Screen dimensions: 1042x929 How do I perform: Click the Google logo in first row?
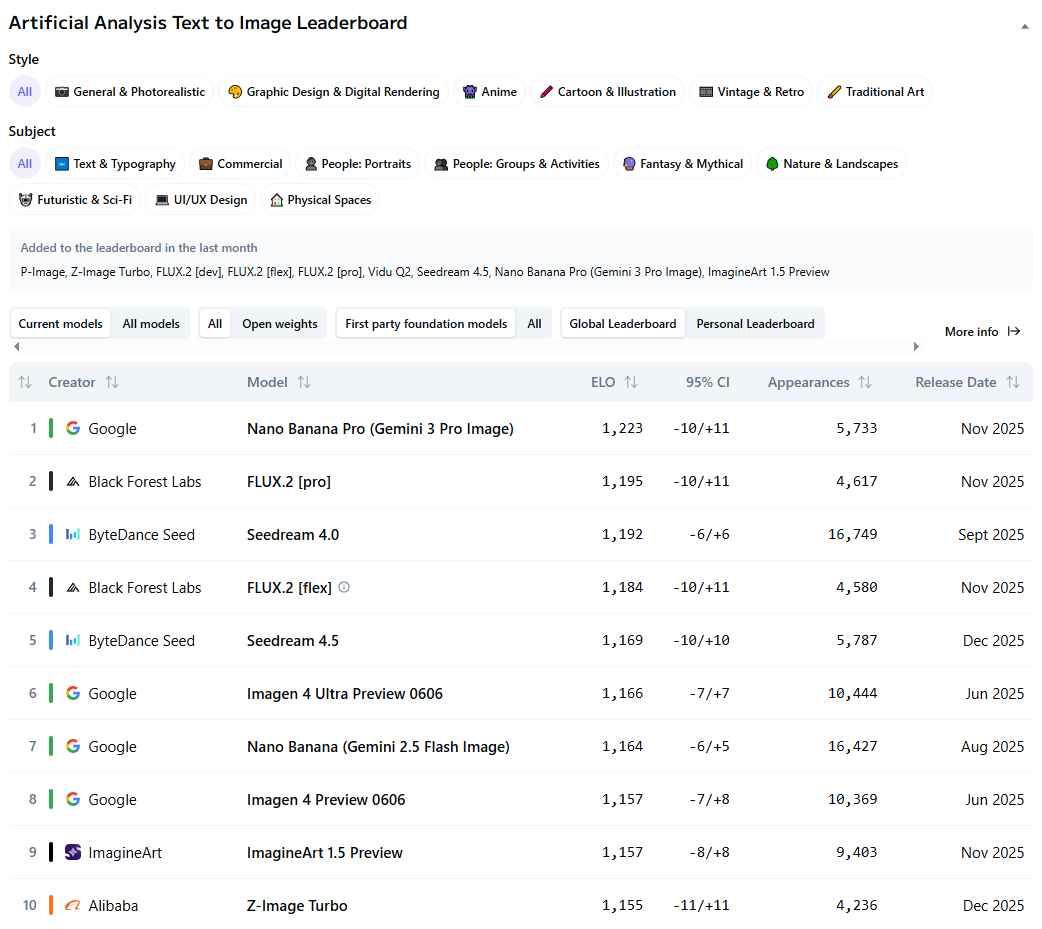[x=73, y=428]
